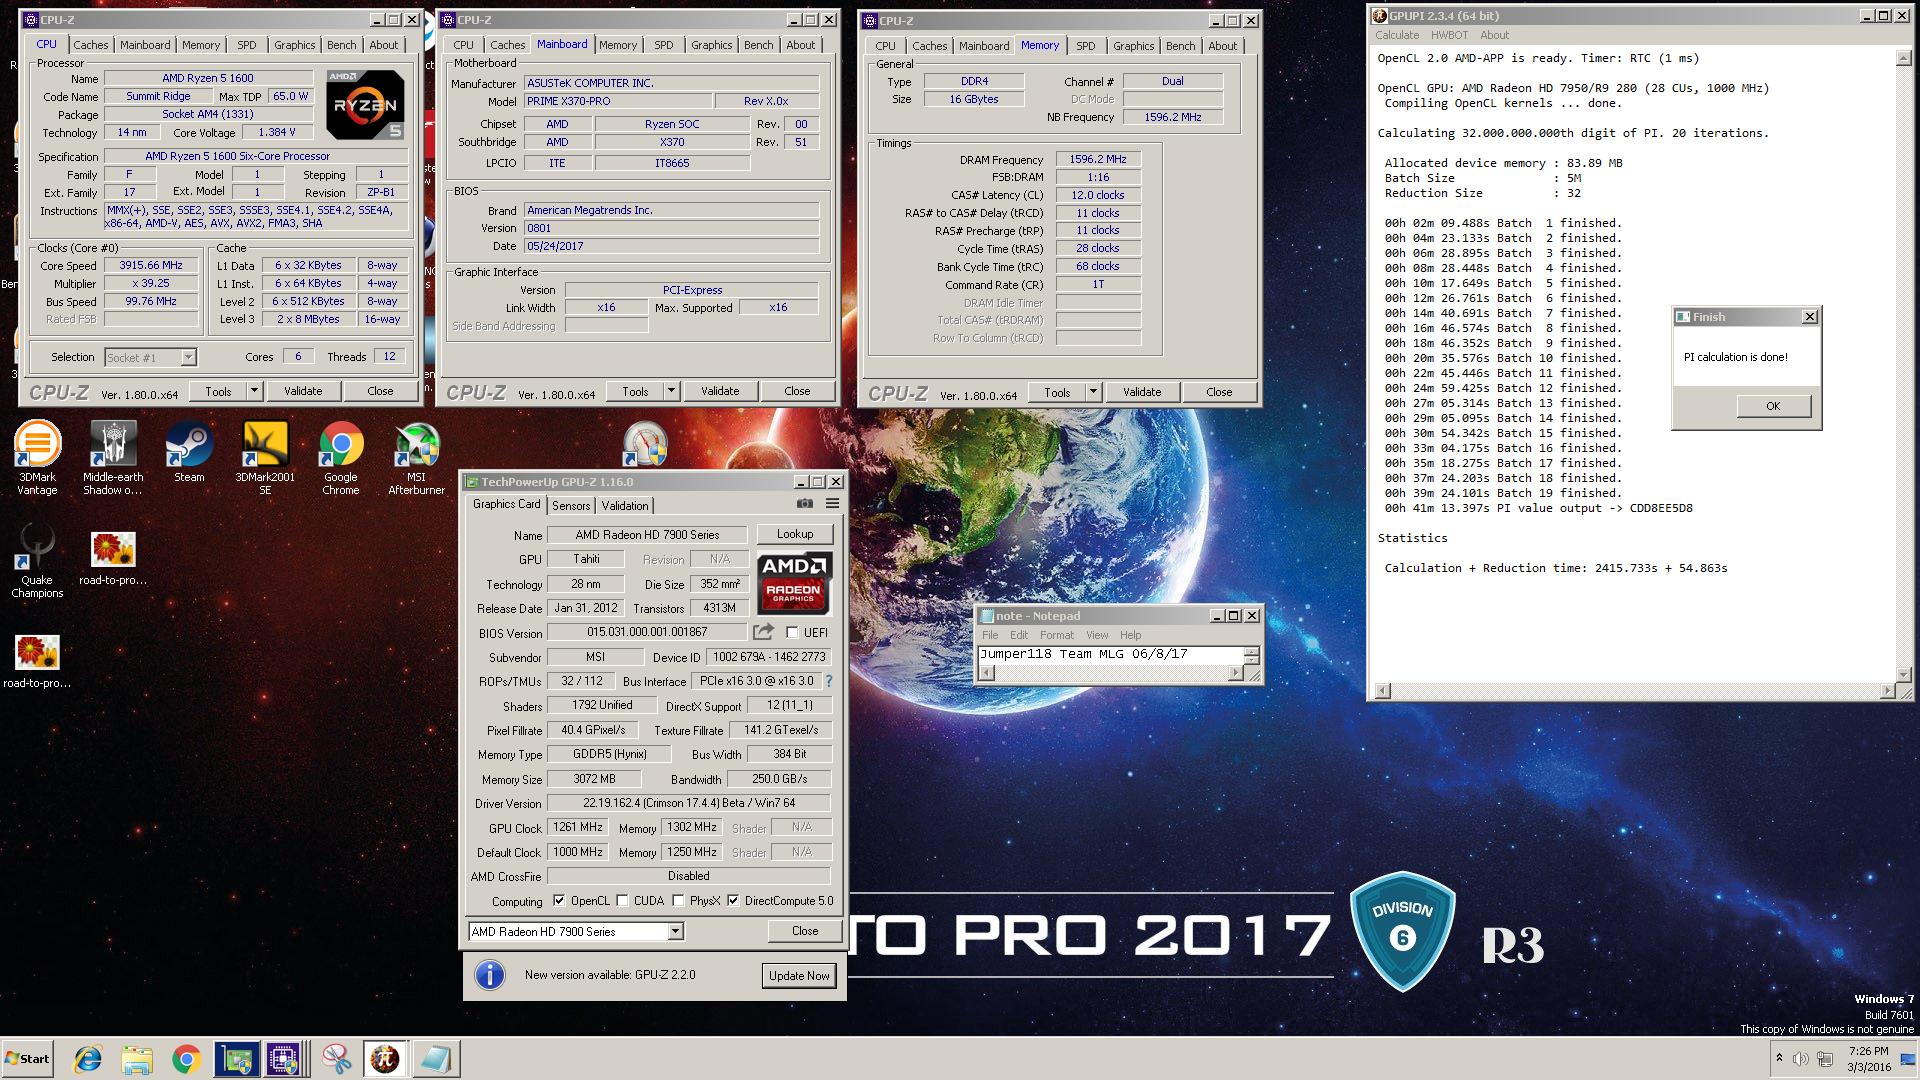This screenshot has height=1080, width=1920.
Task: Click in the Notepad text area
Action: (1109, 655)
